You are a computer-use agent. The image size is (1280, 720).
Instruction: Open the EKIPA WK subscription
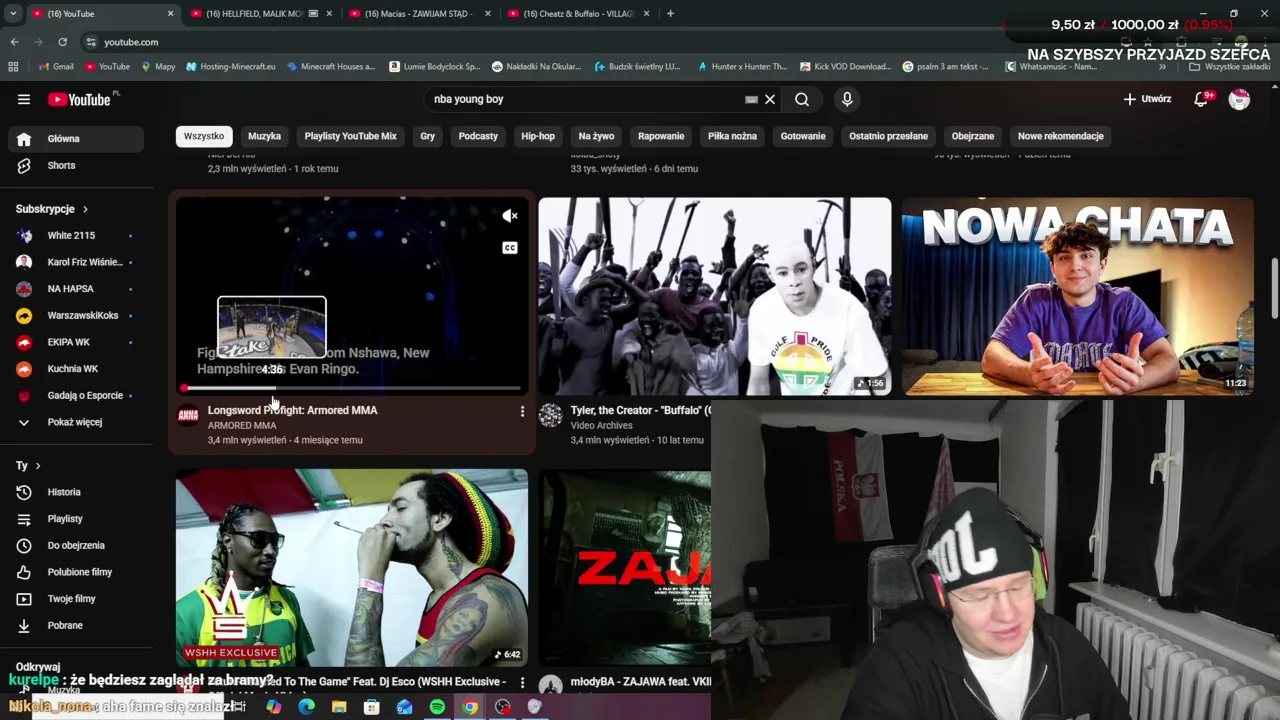[x=77, y=342]
